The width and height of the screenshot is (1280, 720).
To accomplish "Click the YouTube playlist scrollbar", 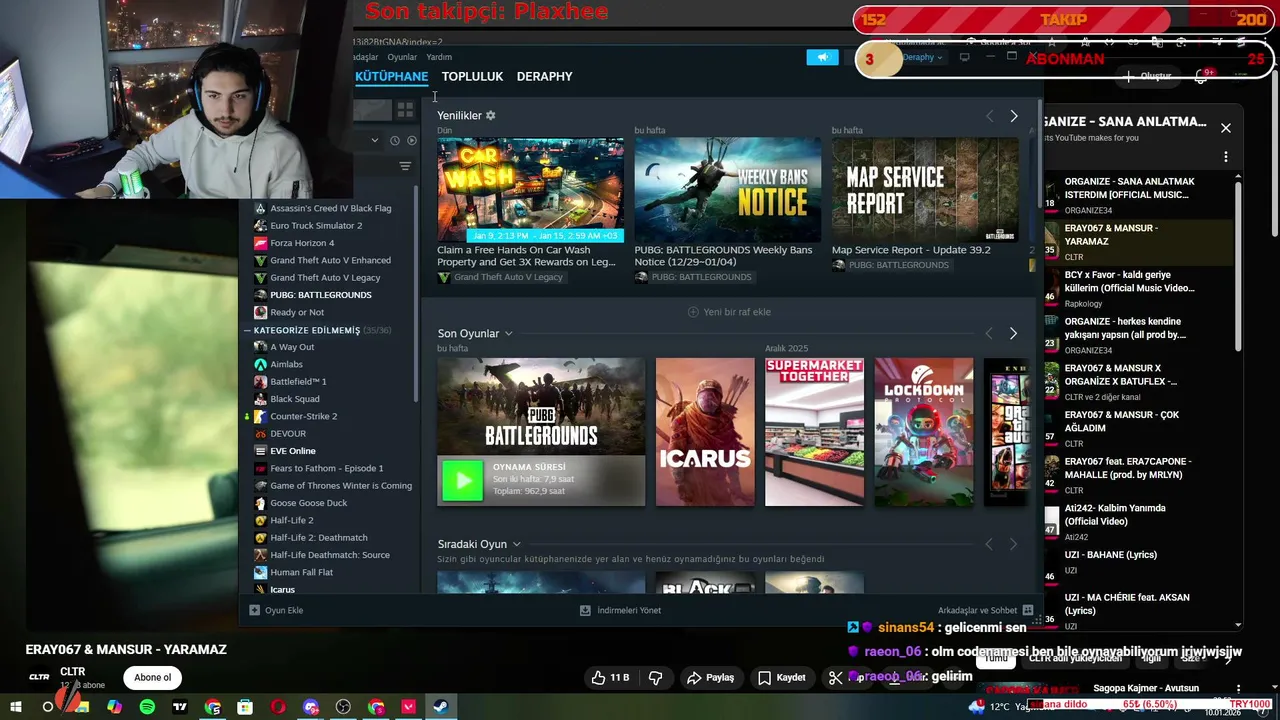I will click(1238, 265).
